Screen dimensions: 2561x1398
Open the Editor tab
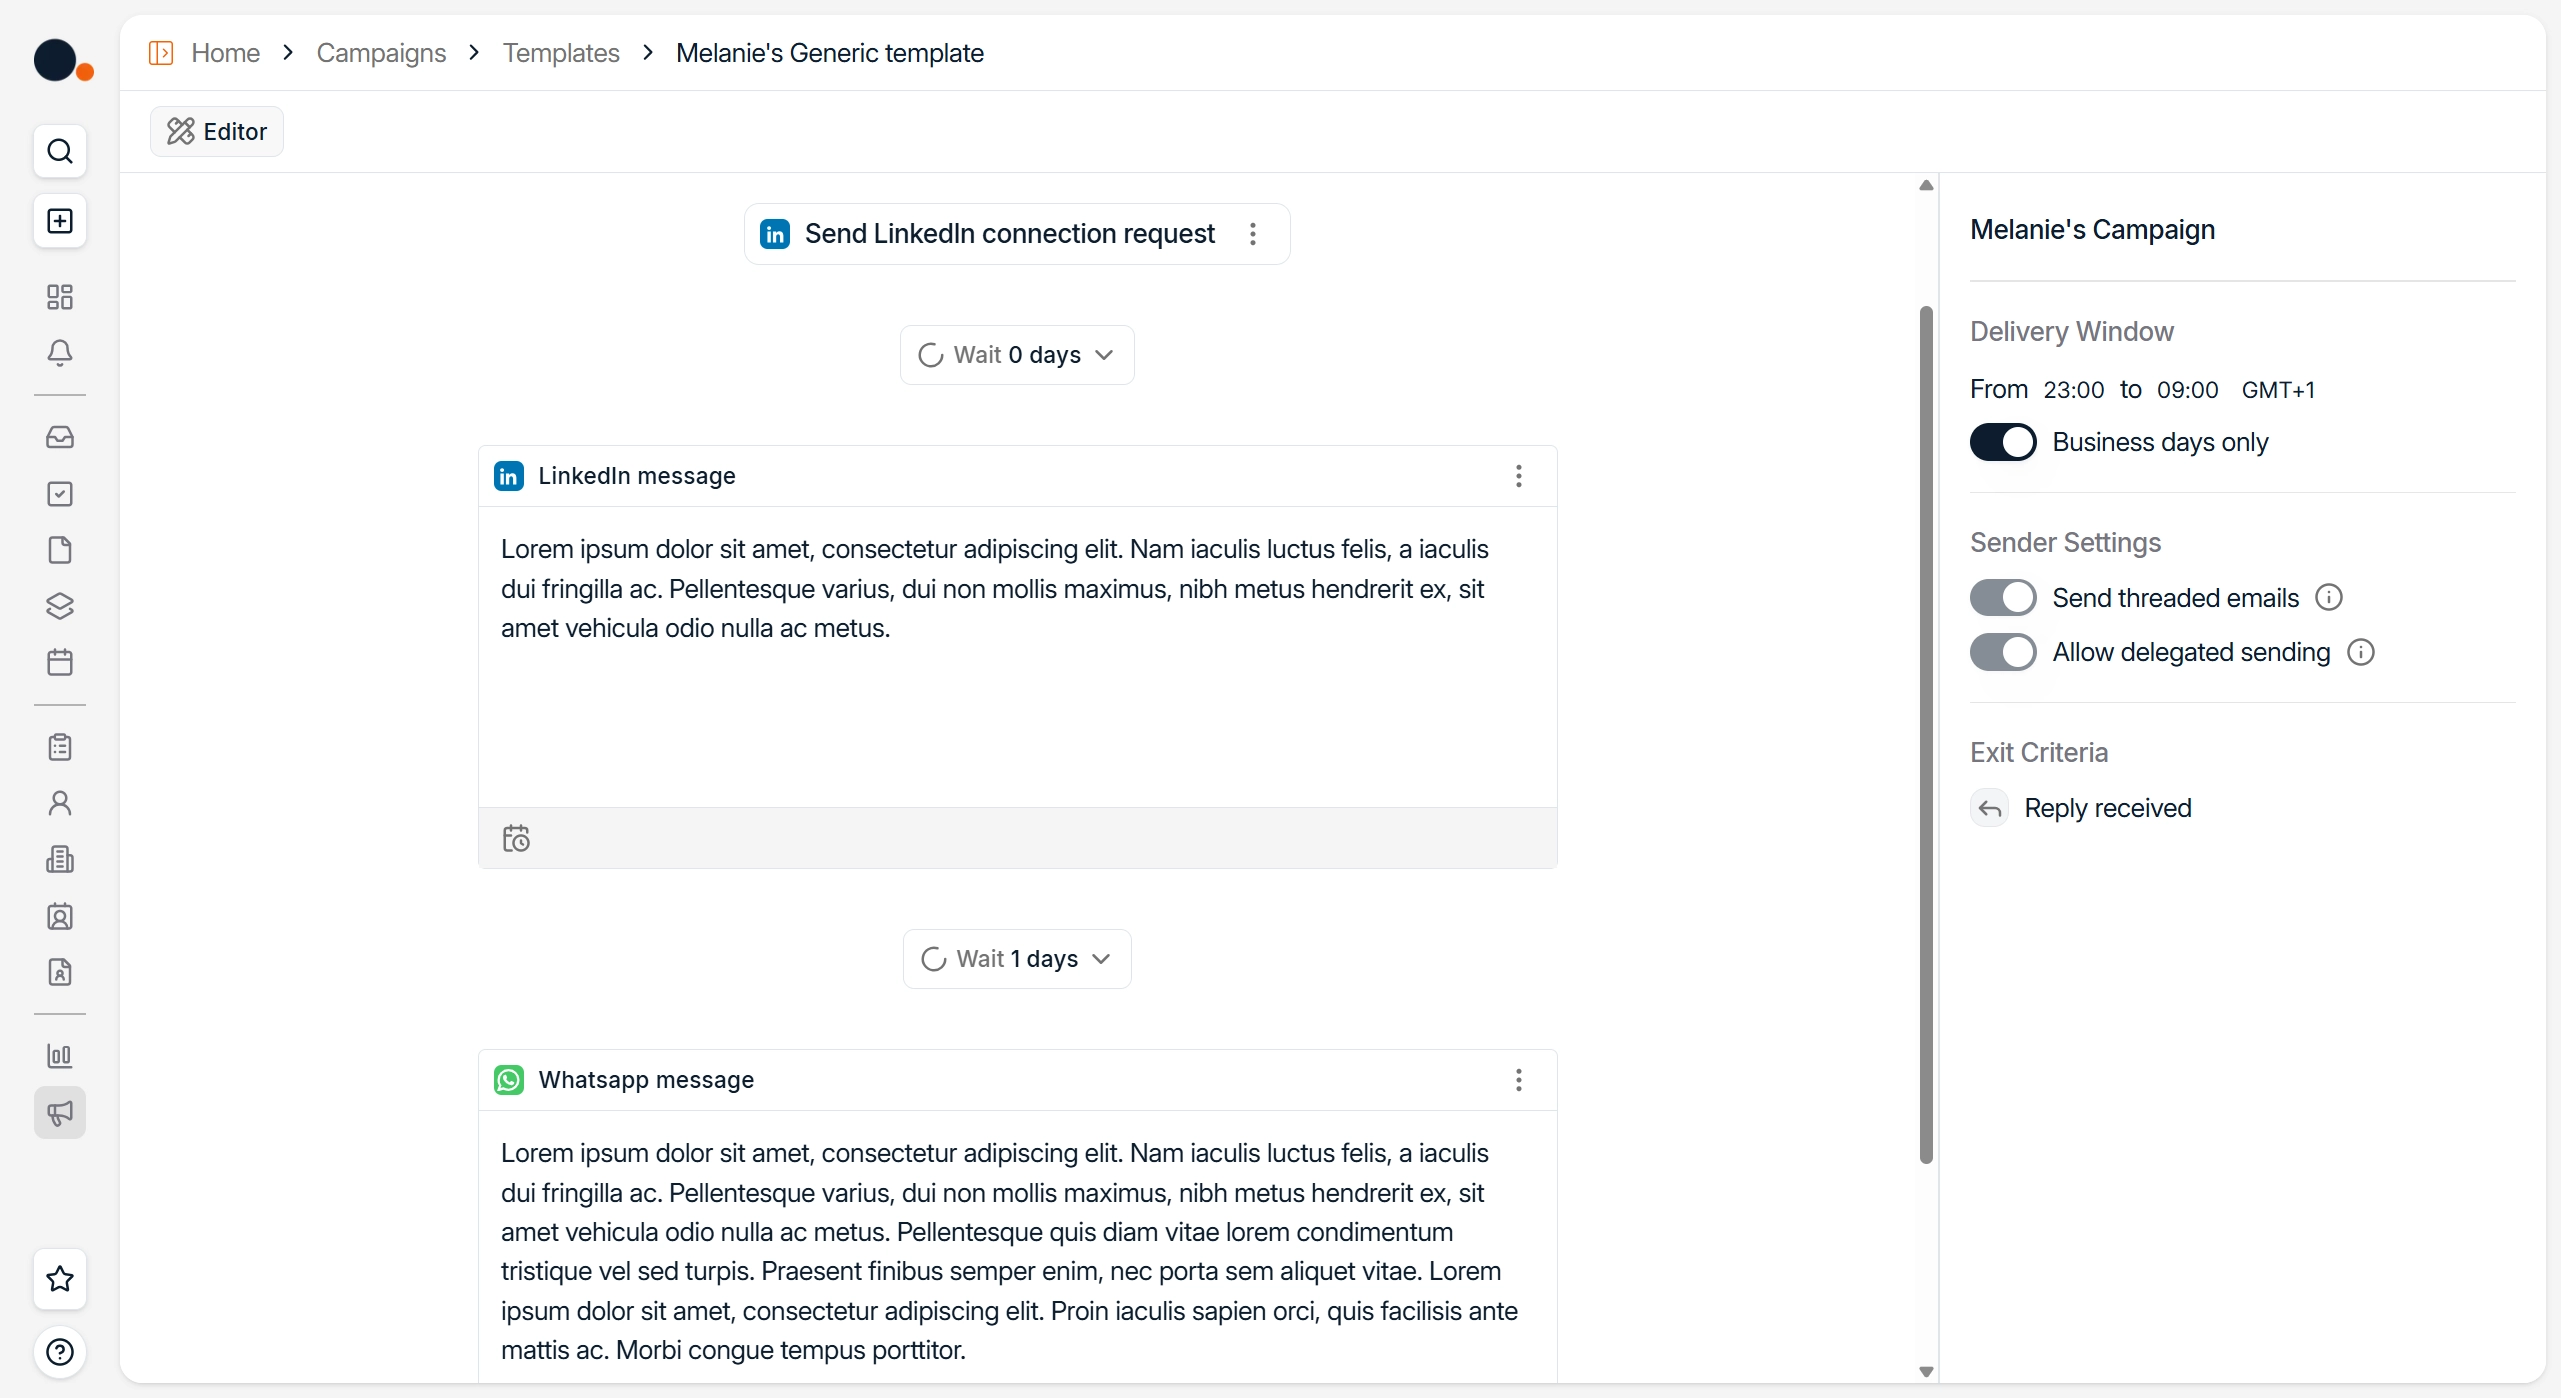coord(217,131)
